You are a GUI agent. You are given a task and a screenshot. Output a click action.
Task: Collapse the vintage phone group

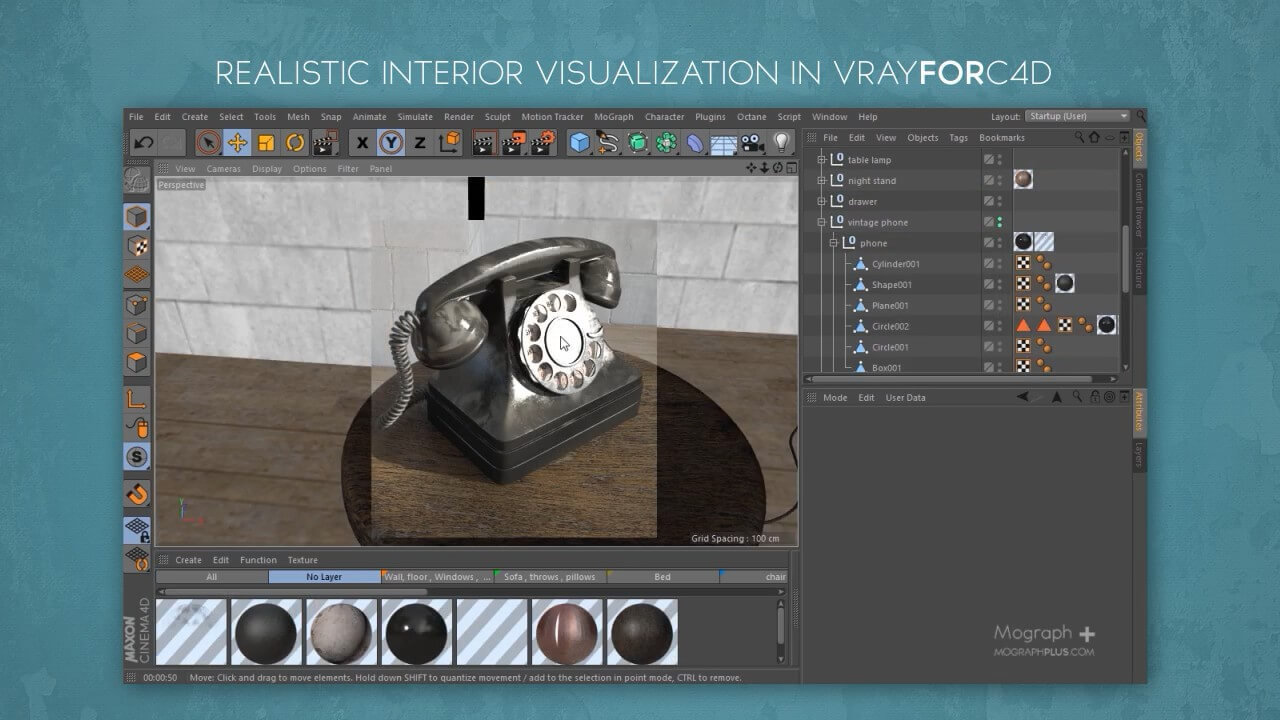(x=822, y=222)
